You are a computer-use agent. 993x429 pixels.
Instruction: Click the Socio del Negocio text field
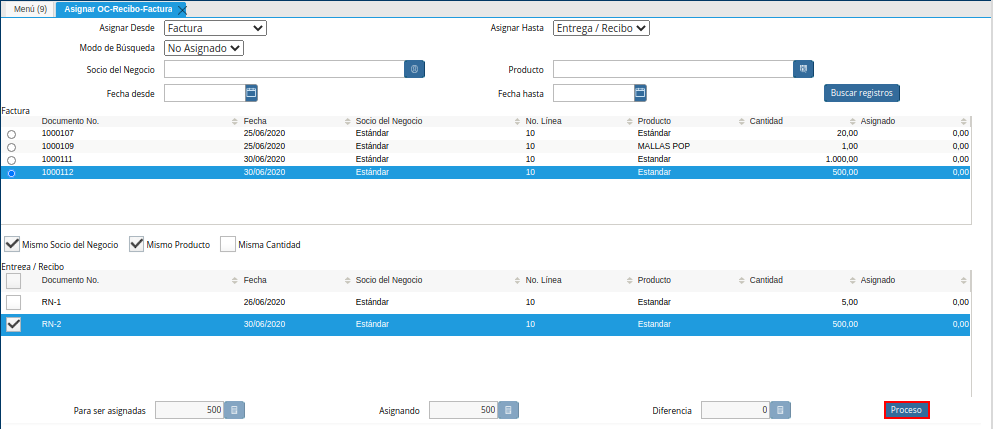[283, 69]
